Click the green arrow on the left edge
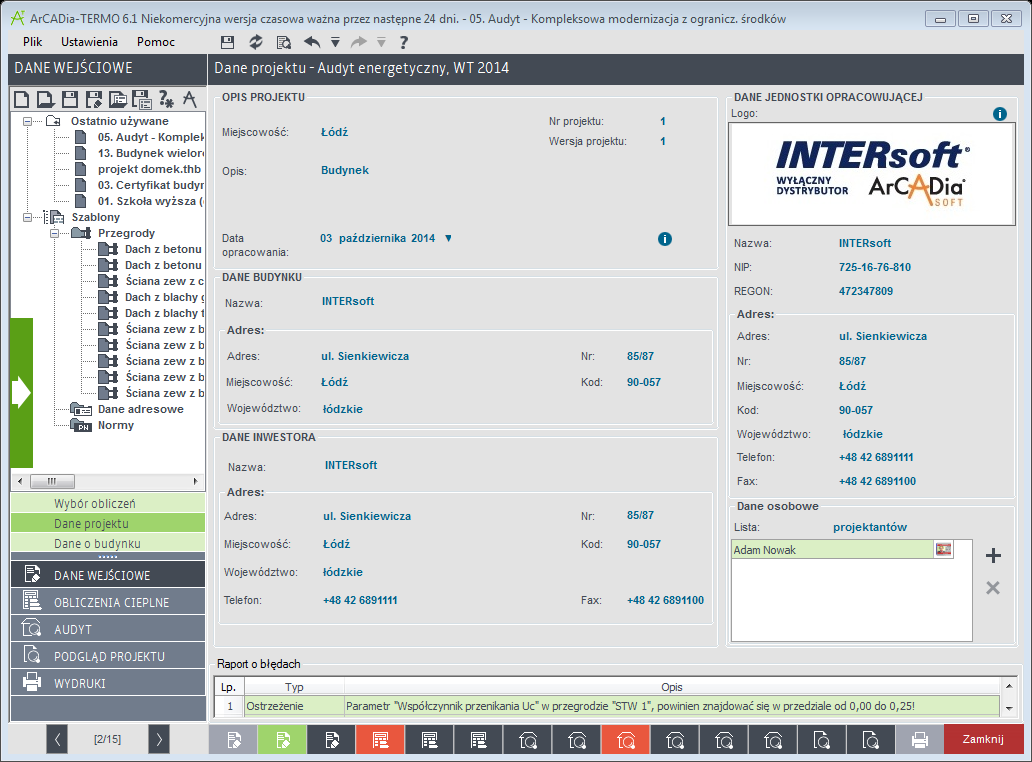 [22, 392]
